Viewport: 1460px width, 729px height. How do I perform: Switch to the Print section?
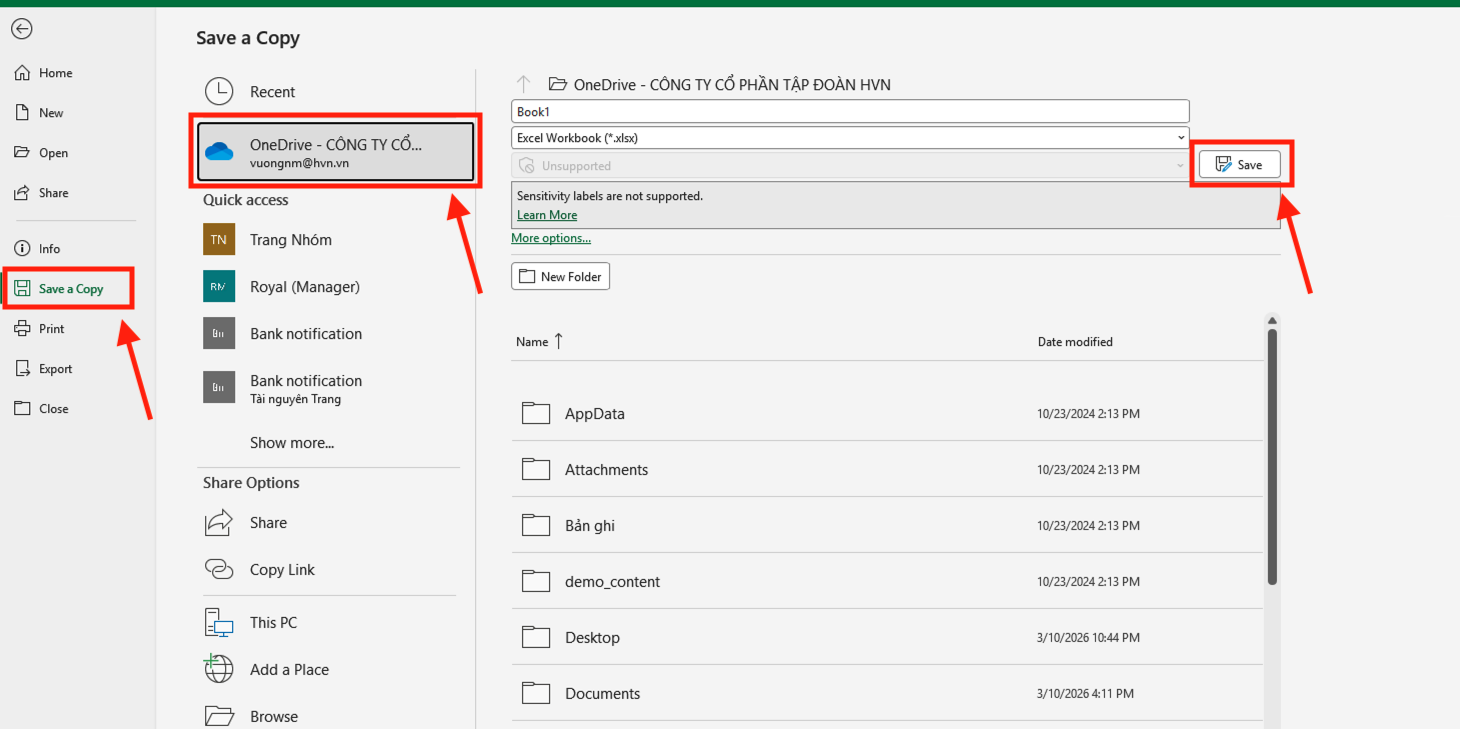pyautogui.click(x=50, y=328)
